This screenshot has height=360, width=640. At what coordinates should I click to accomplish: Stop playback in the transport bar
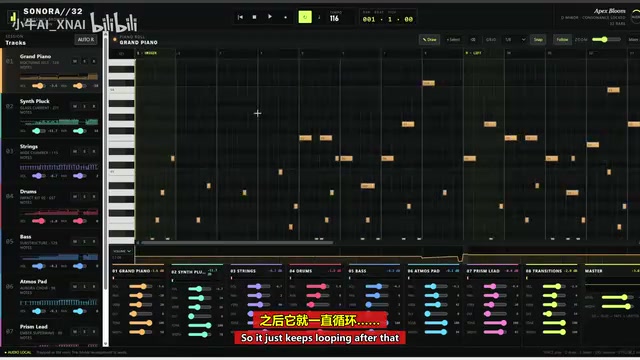[x=254, y=17]
